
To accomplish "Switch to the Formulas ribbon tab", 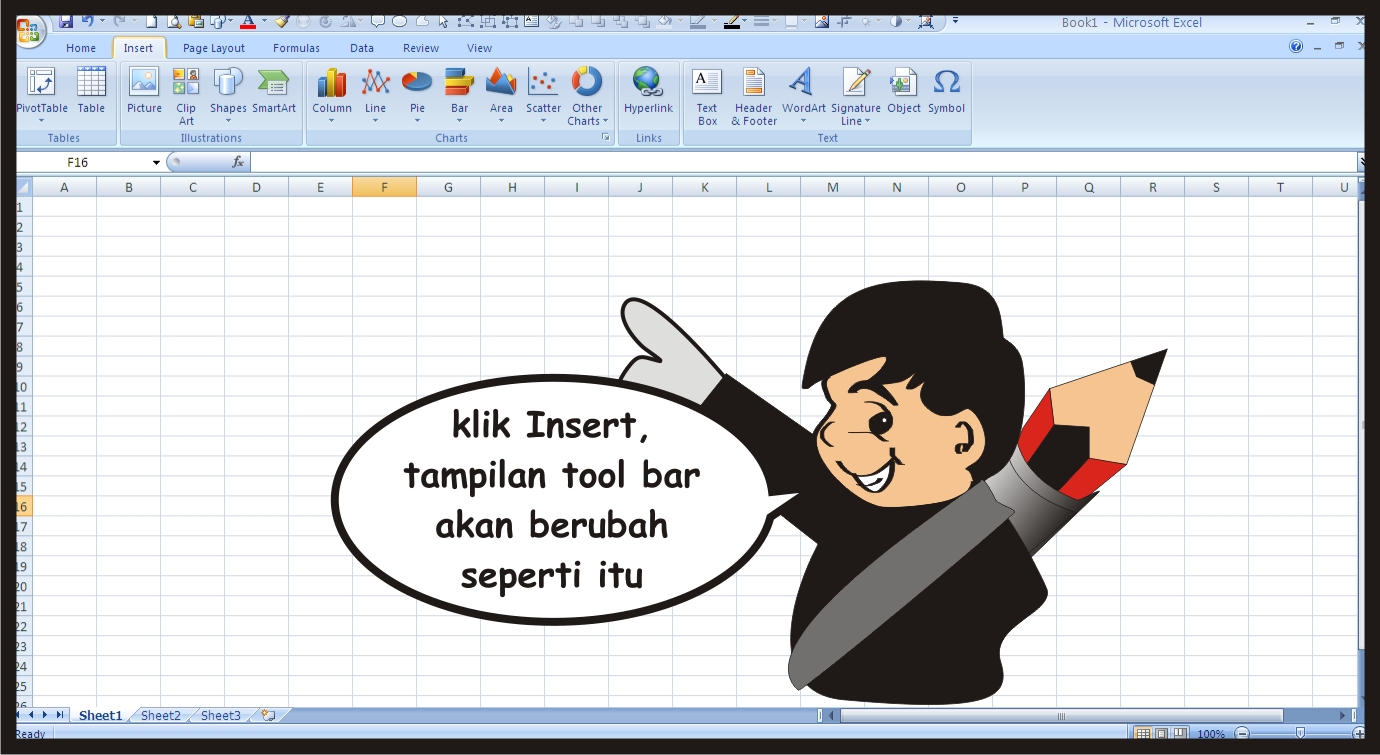I will [x=296, y=47].
